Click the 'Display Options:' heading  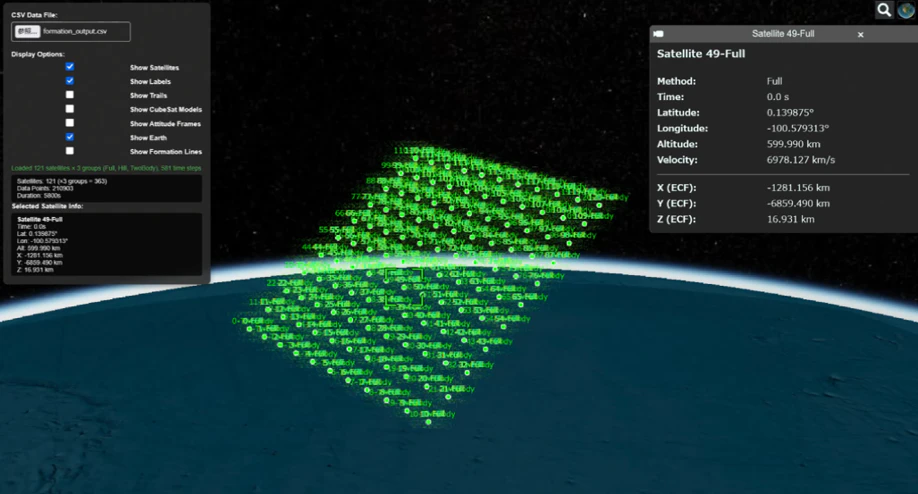click(37, 54)
